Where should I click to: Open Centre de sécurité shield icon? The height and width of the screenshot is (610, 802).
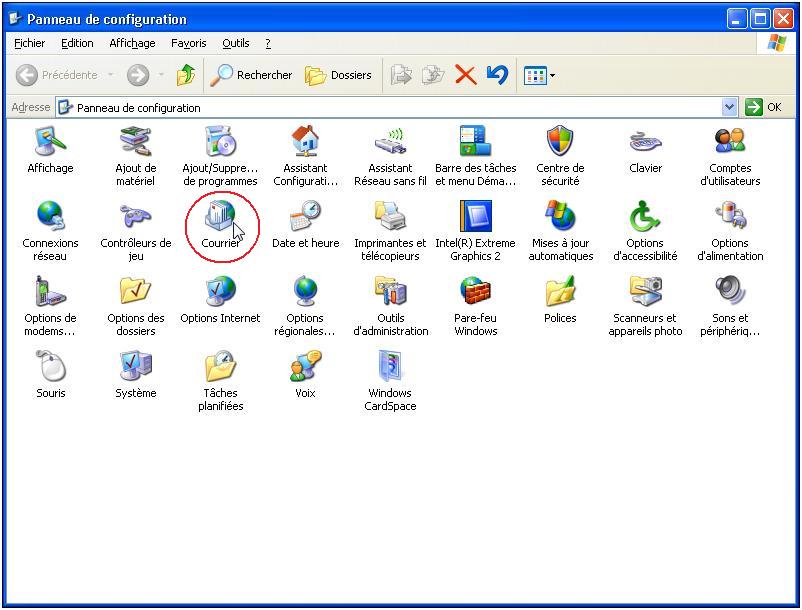[x=560, y=141]
